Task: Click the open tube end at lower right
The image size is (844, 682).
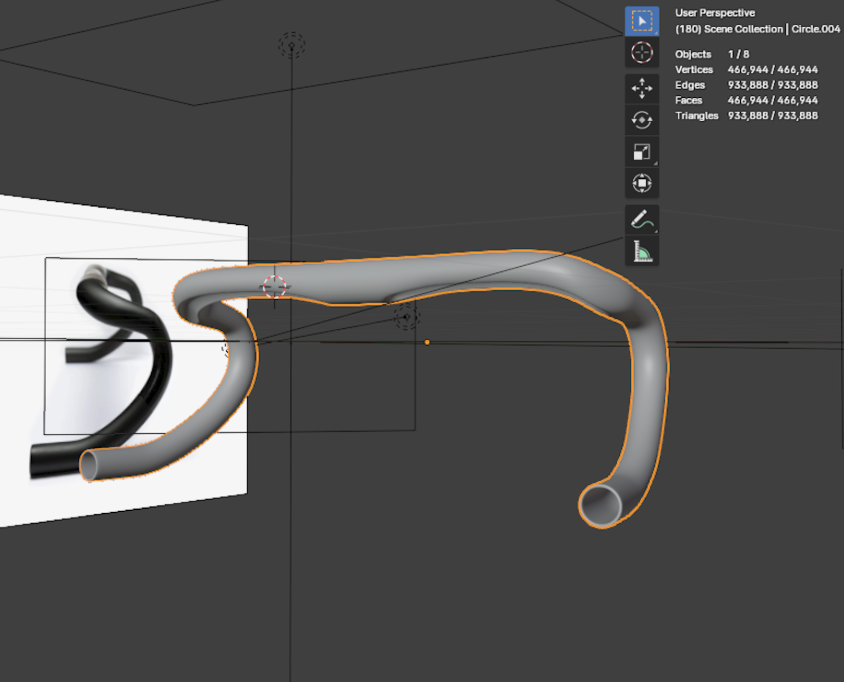Action: point(602,504)
